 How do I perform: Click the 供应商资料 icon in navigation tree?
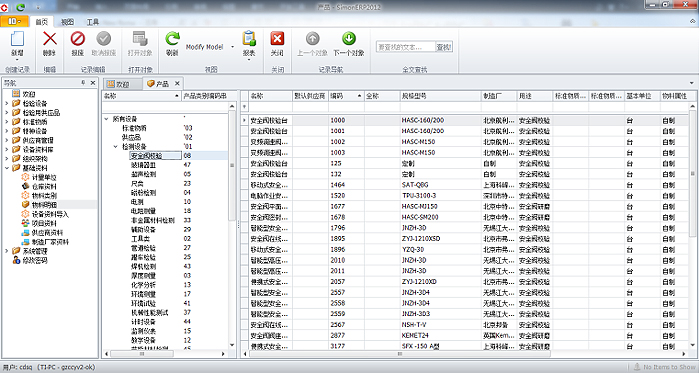click(25, 232)
